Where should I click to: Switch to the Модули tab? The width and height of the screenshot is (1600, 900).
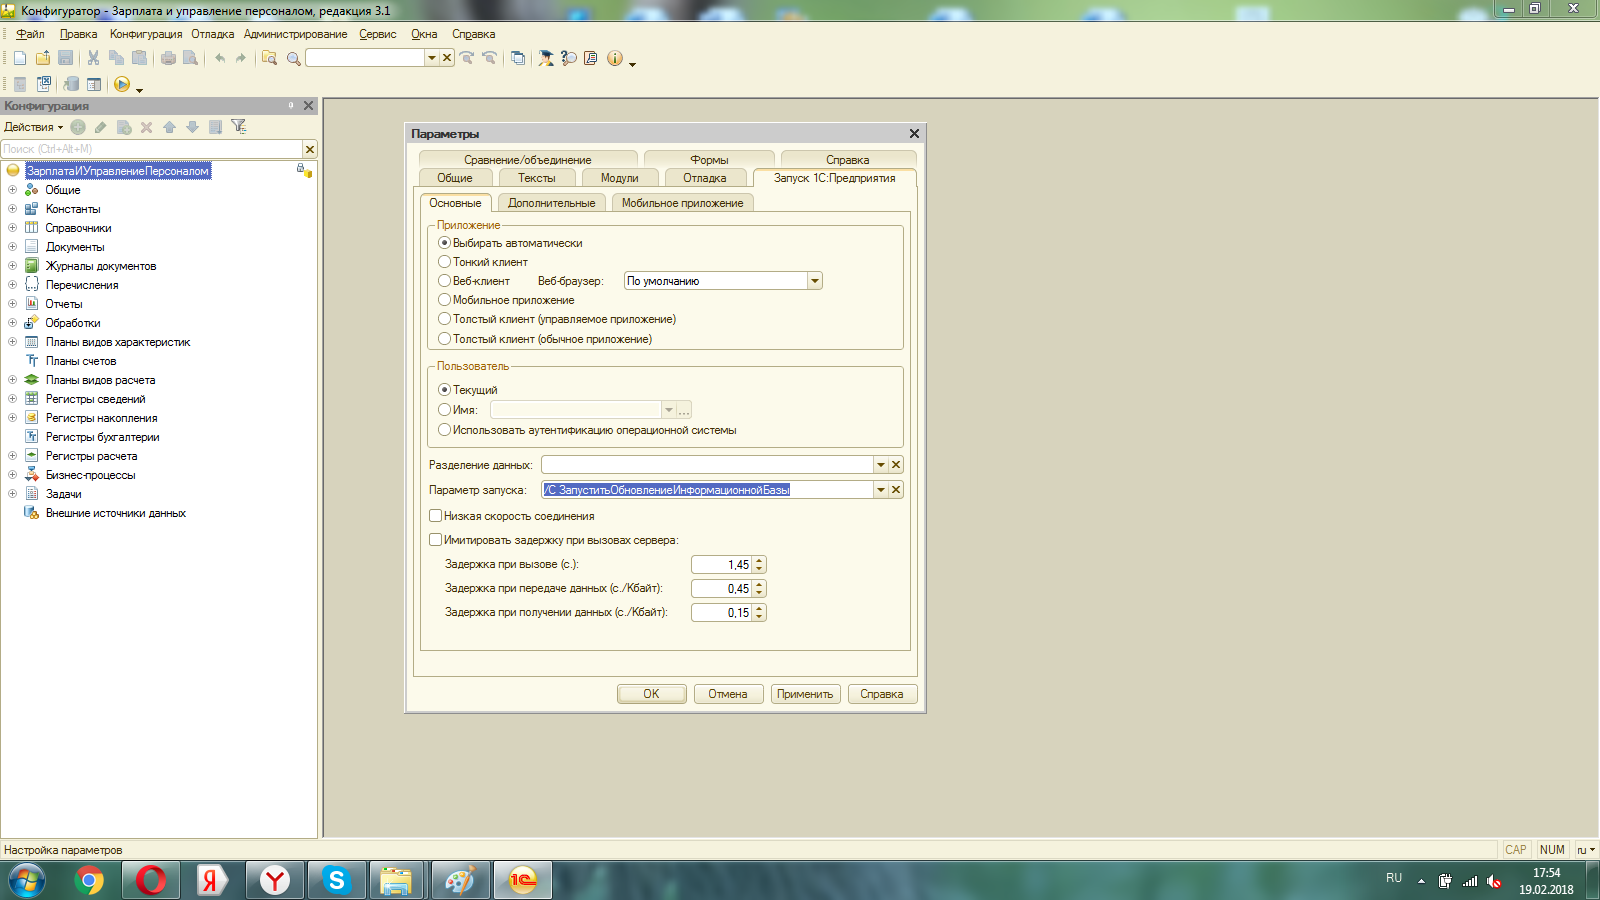pos(619,178)
